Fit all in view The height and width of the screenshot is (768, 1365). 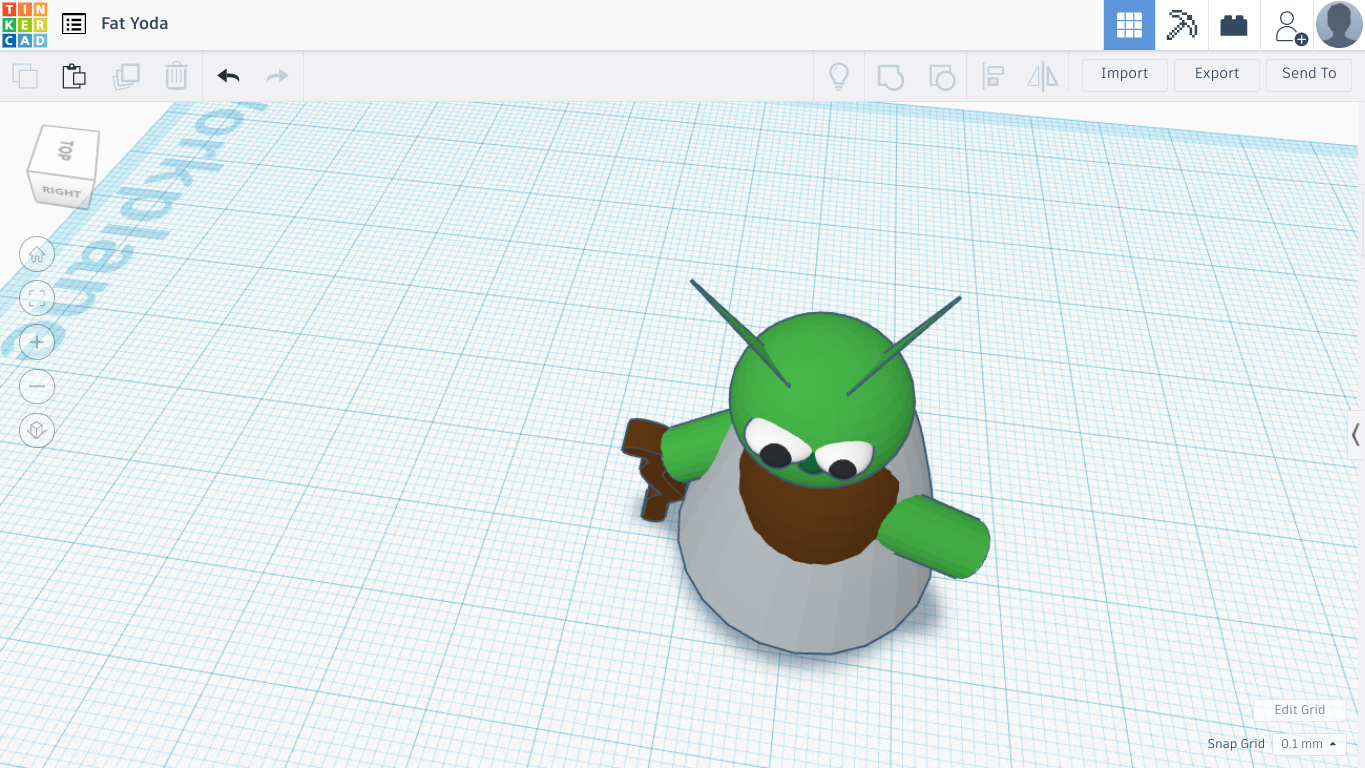click(37, 298)
